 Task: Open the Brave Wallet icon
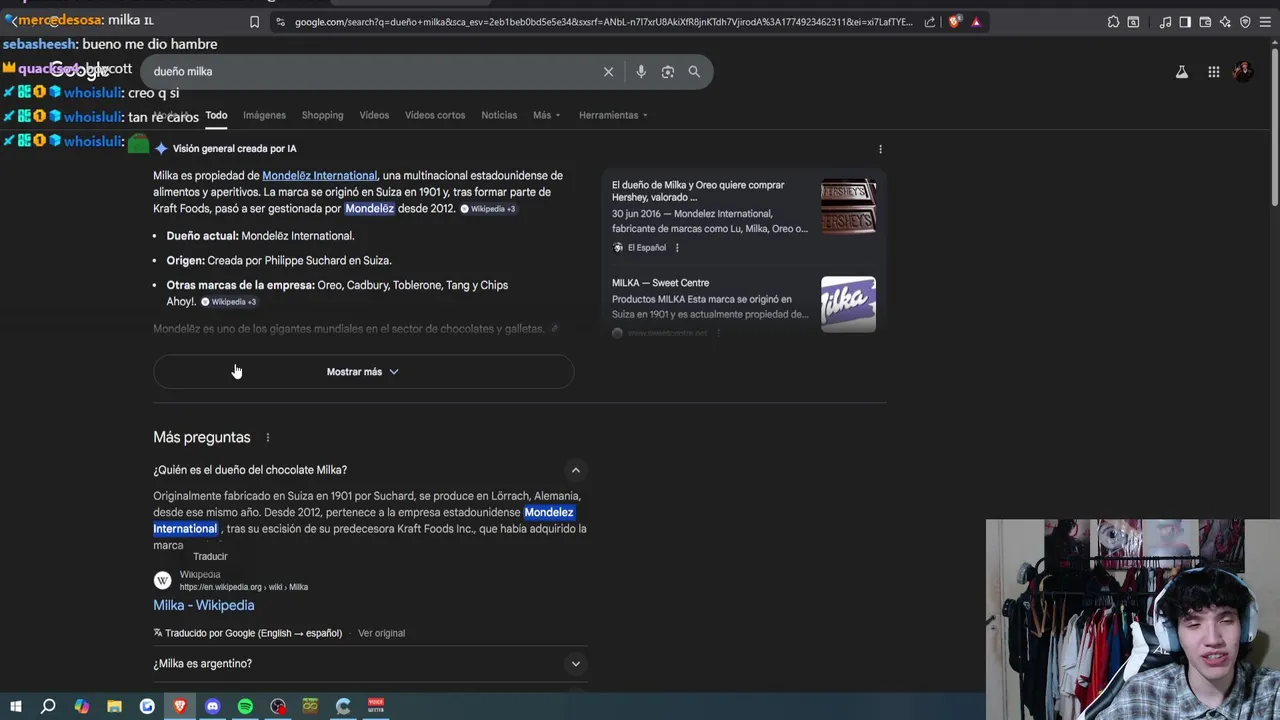point(1205,22)
